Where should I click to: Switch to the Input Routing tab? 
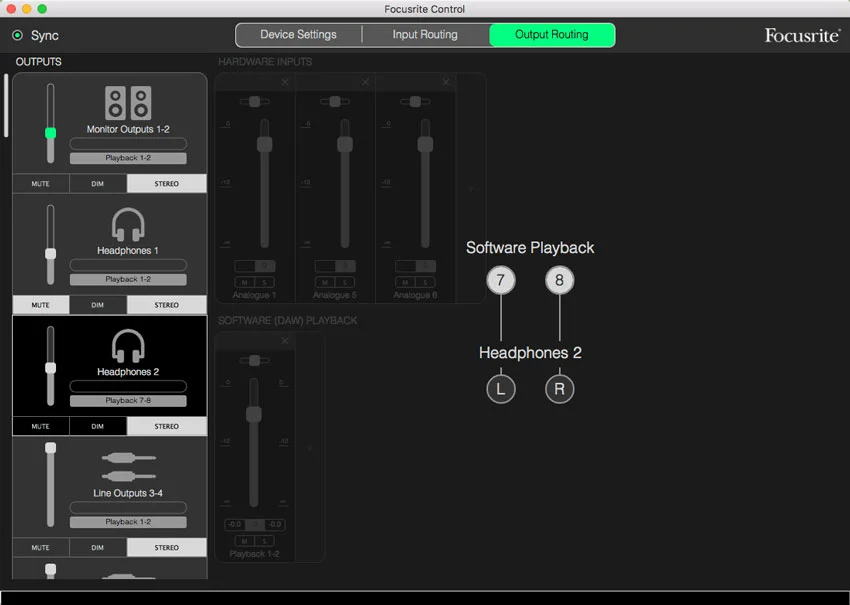point(425,35)
